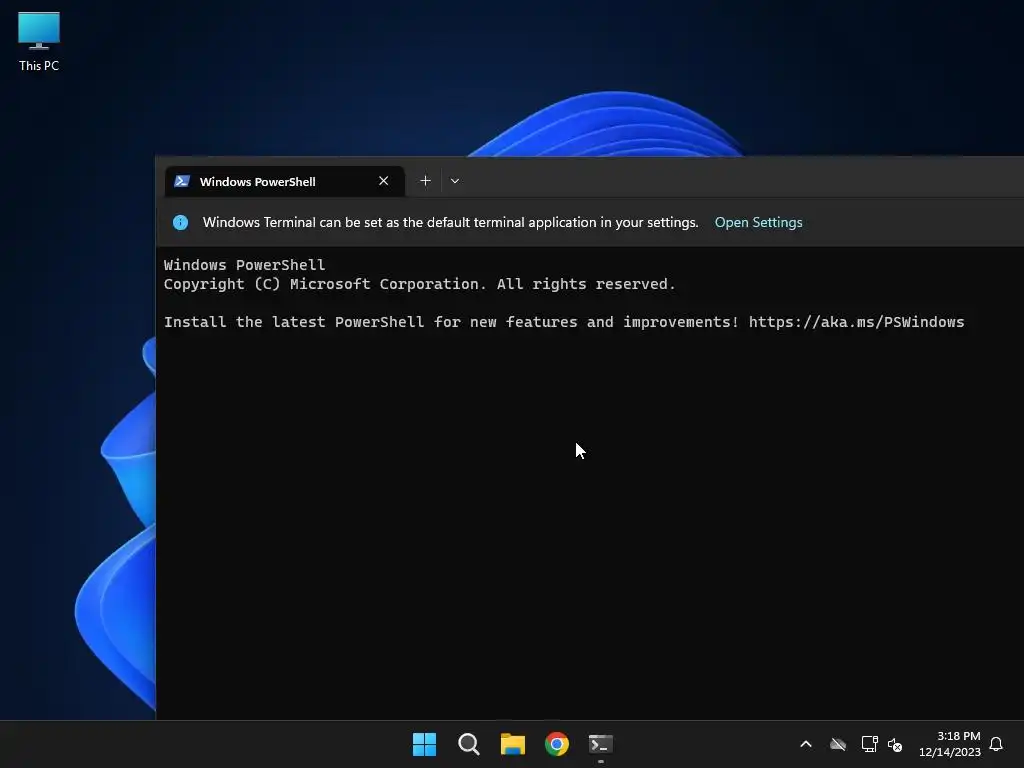Close the Windows PowerShell tab
The width and height of the screenshot is (1024, 768).
pyautogui.click(x=383, y=181)
